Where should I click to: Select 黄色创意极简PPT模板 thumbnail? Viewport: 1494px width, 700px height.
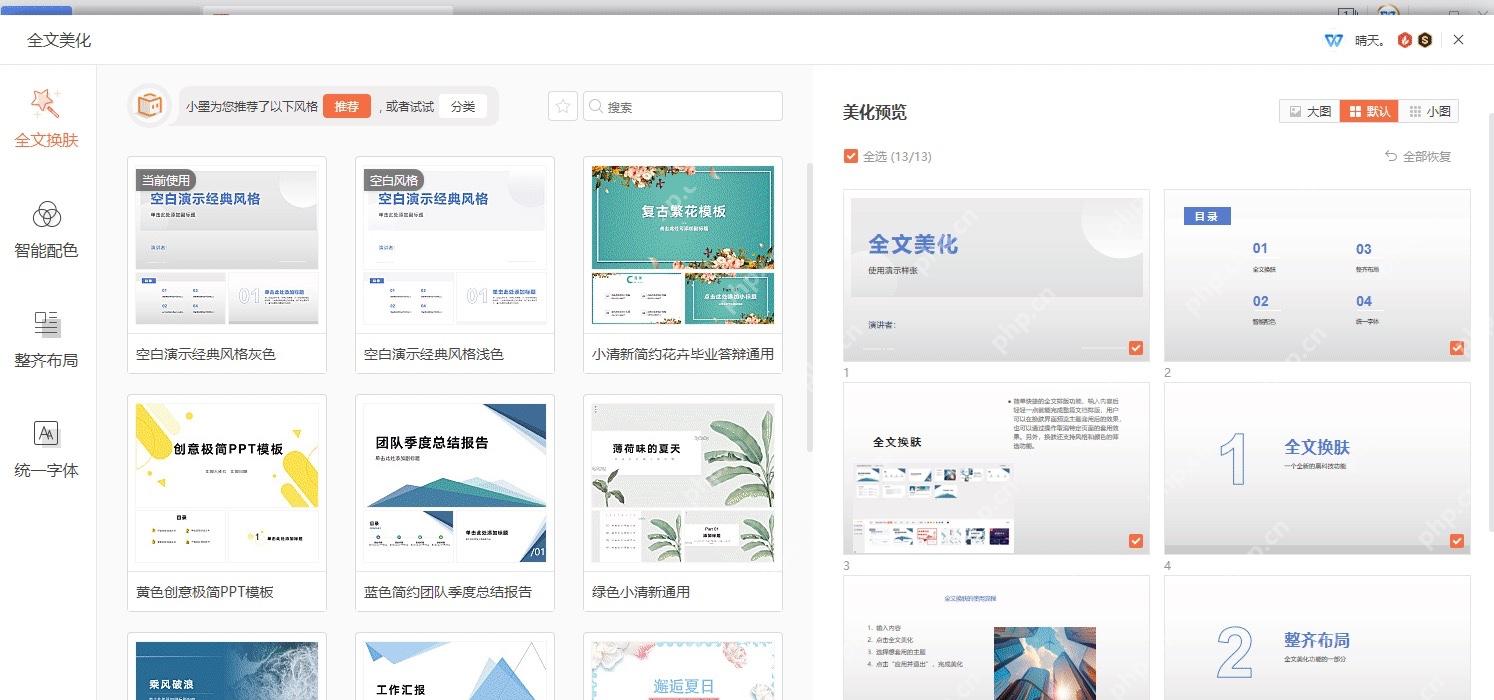(x=227, y=483)
